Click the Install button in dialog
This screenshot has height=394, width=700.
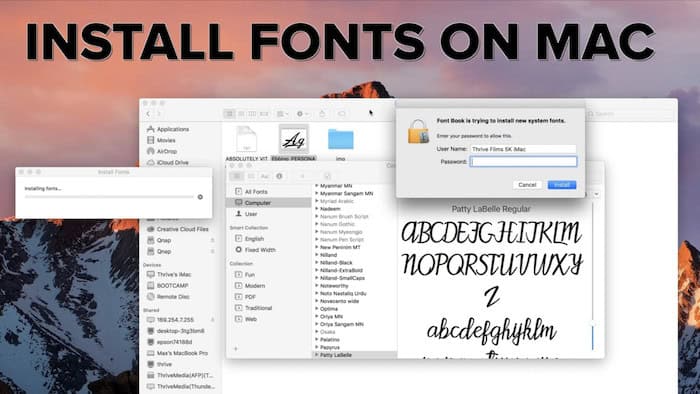coord(562,185)
